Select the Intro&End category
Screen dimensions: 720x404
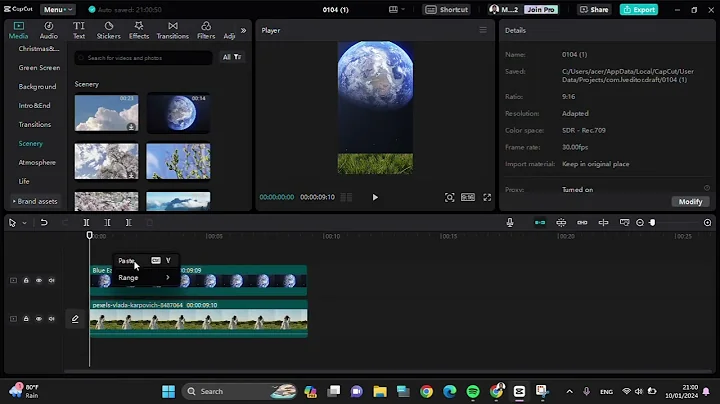[34, 105]
